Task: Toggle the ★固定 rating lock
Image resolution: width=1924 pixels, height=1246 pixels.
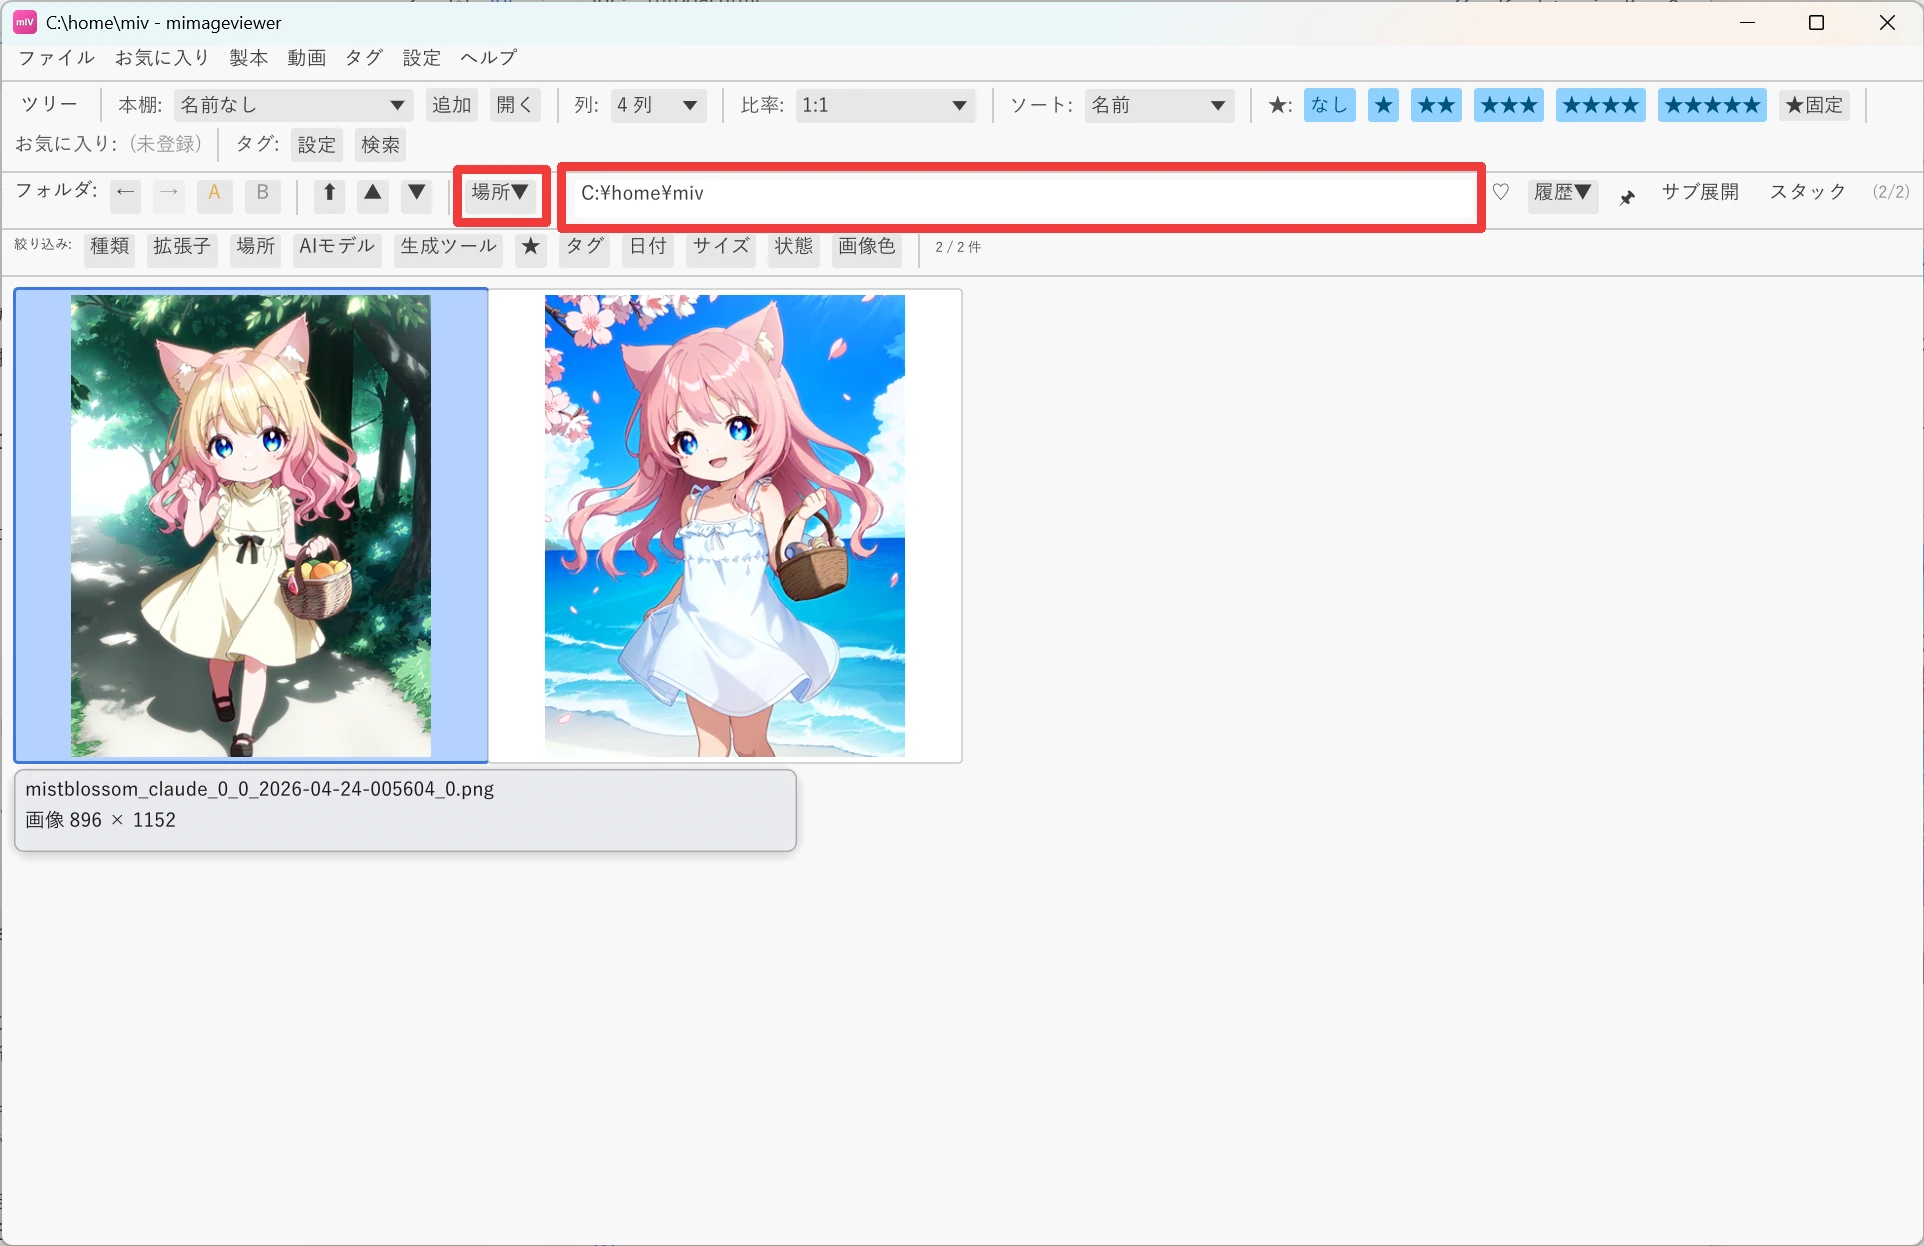Action: [1814, 105]
